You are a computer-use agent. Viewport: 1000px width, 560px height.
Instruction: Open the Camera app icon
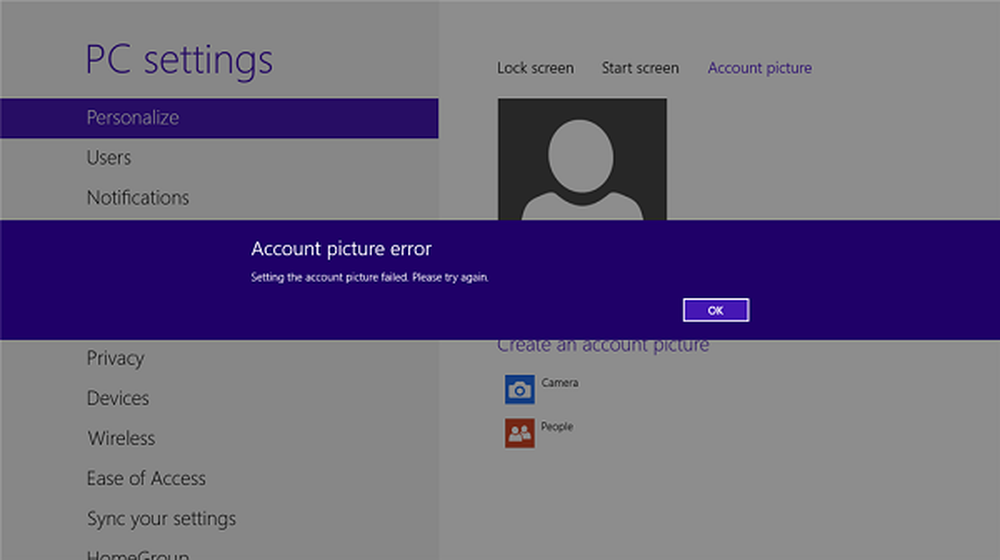click(x=520, y=389)
